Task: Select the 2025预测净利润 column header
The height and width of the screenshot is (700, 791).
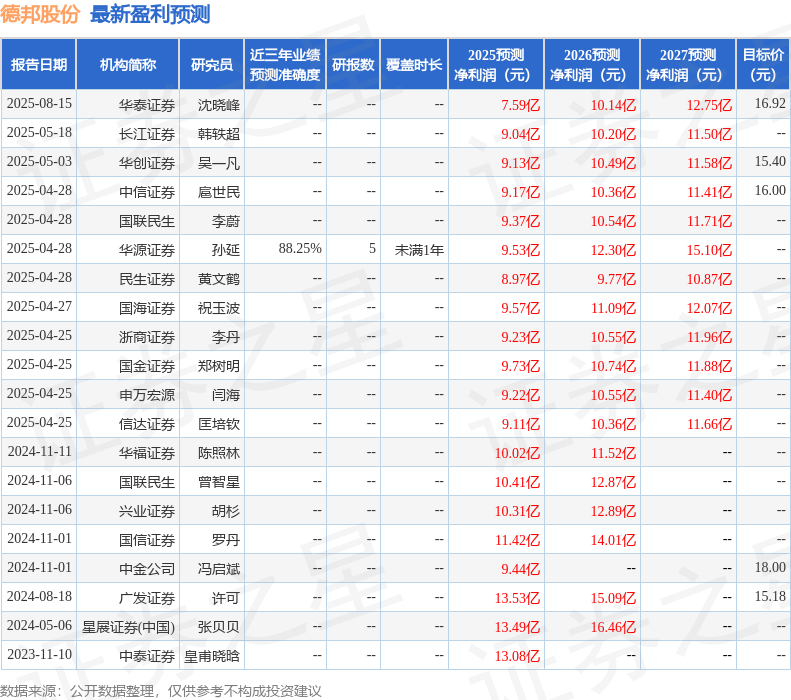Action: (496, 65)
